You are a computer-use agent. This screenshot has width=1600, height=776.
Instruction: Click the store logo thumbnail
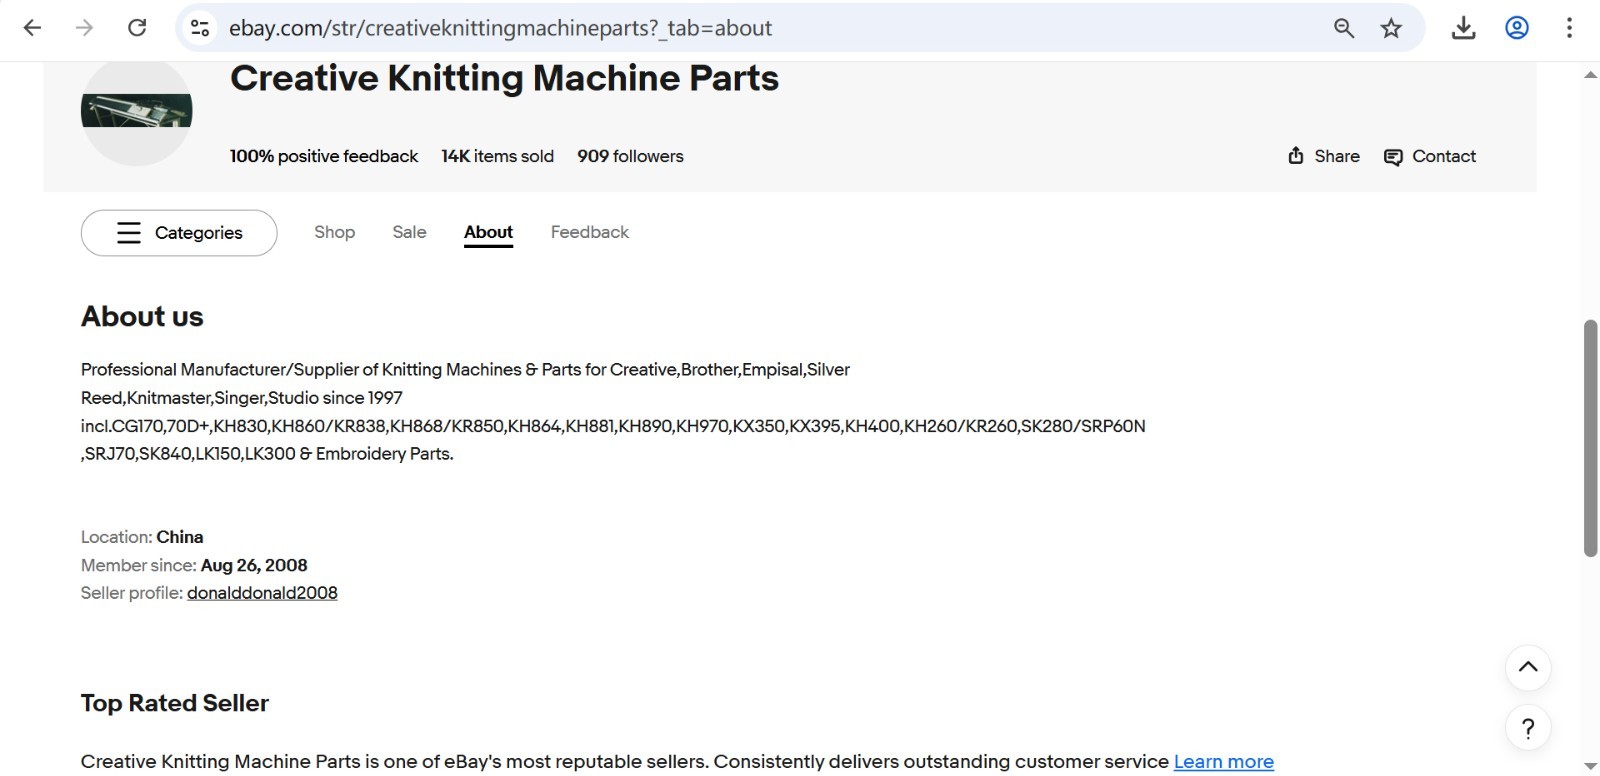pyautogui.click(x=136, y=110)
